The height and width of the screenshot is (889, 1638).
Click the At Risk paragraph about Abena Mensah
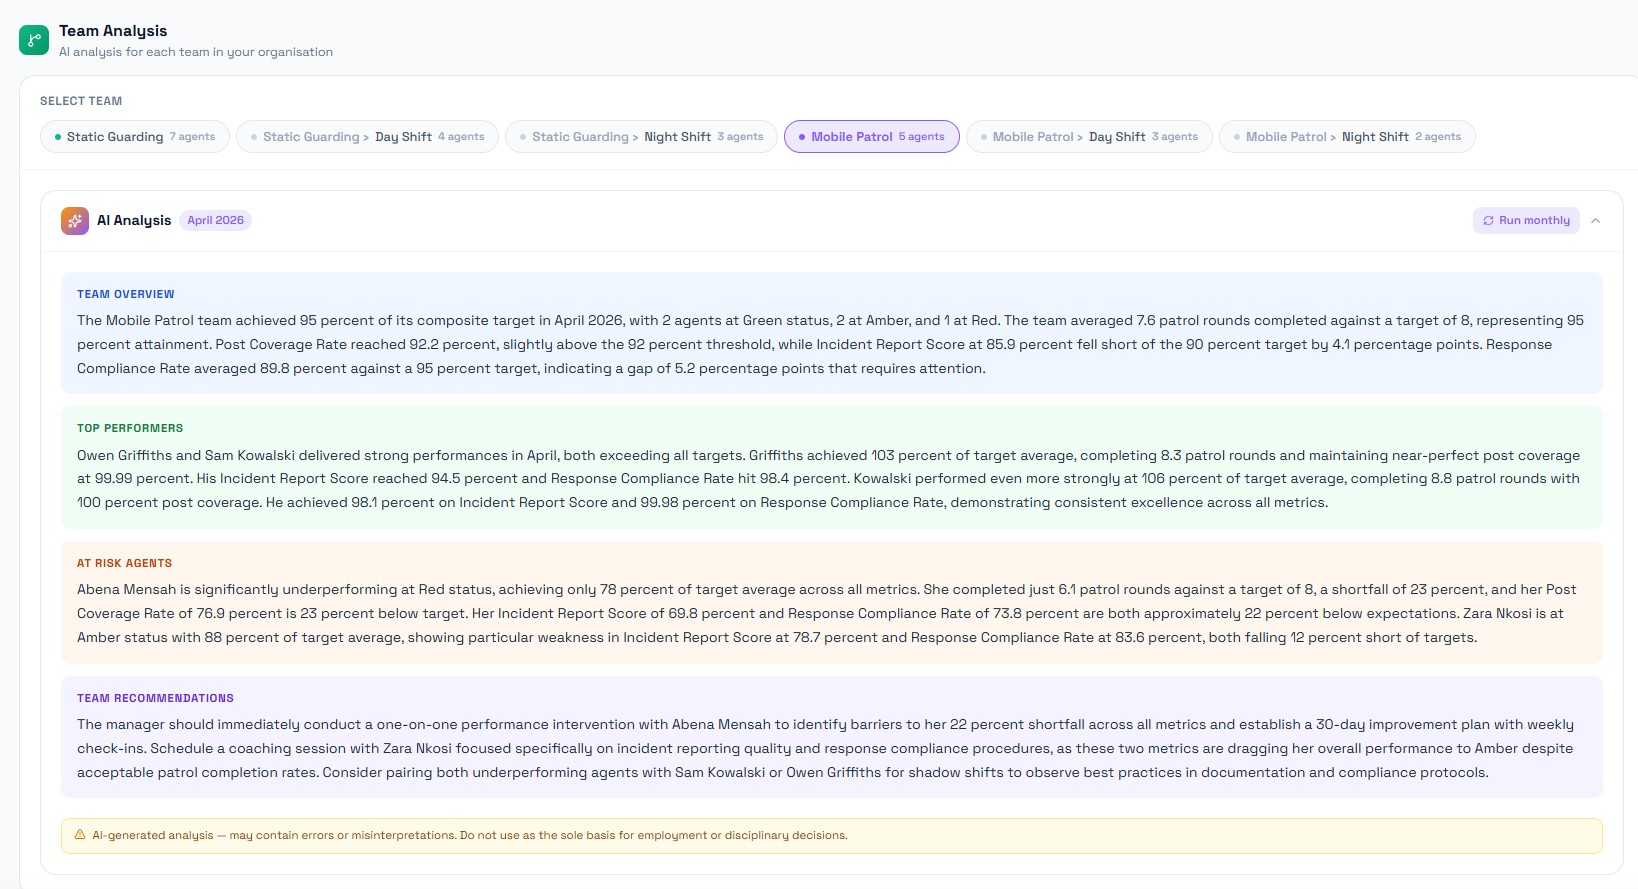coord(827,614)
